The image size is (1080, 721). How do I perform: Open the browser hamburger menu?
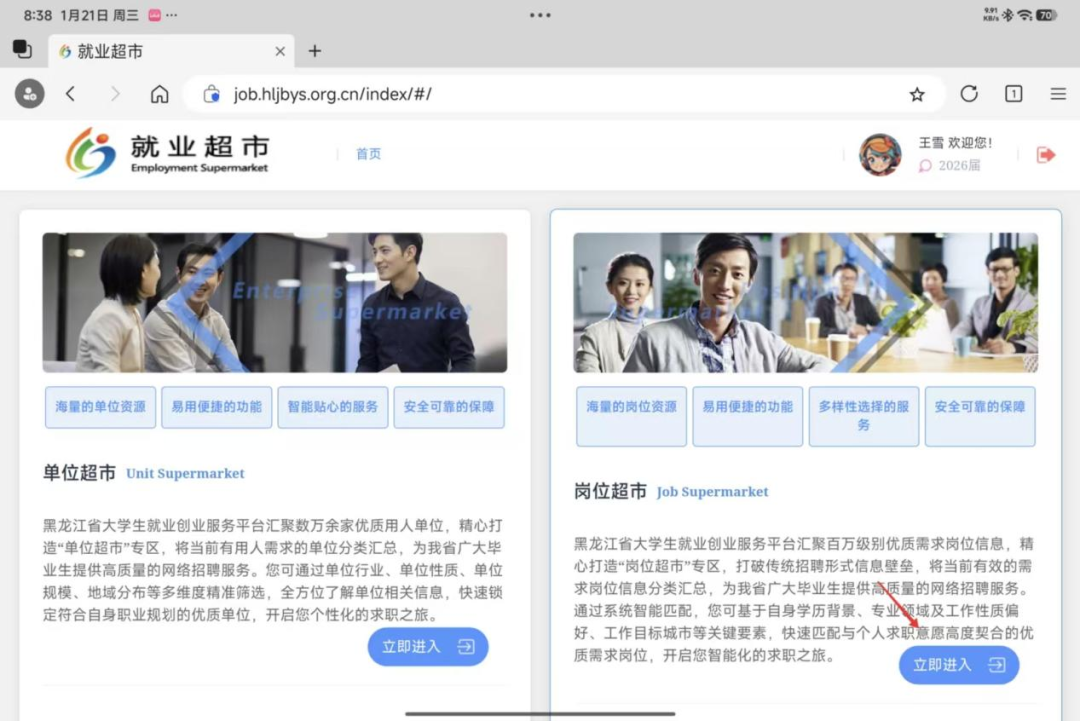(x=1057, y=94)
